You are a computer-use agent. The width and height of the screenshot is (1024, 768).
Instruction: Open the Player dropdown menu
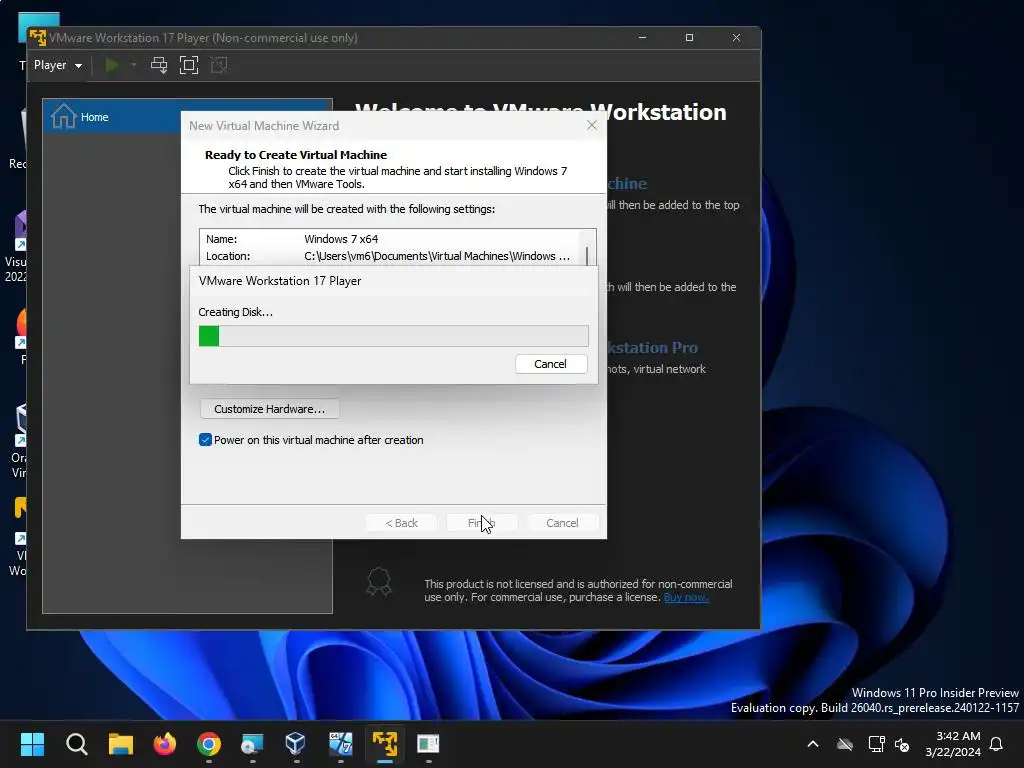click(x=57, y=65)
